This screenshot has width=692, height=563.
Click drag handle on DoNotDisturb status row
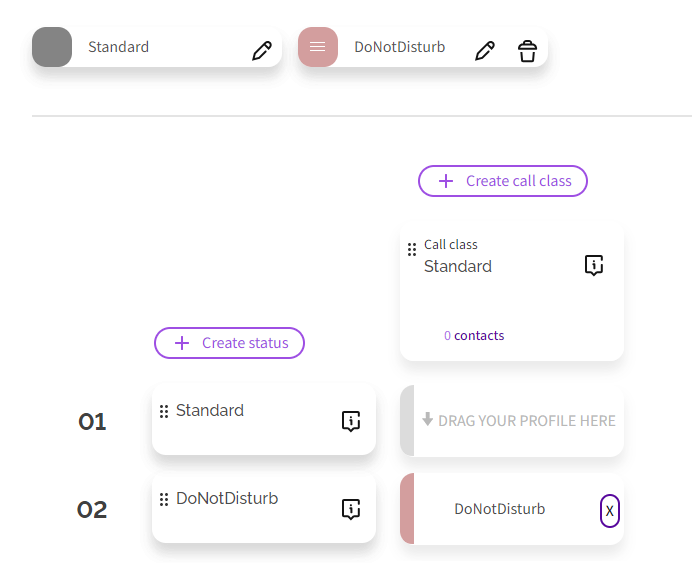[164, 499]
